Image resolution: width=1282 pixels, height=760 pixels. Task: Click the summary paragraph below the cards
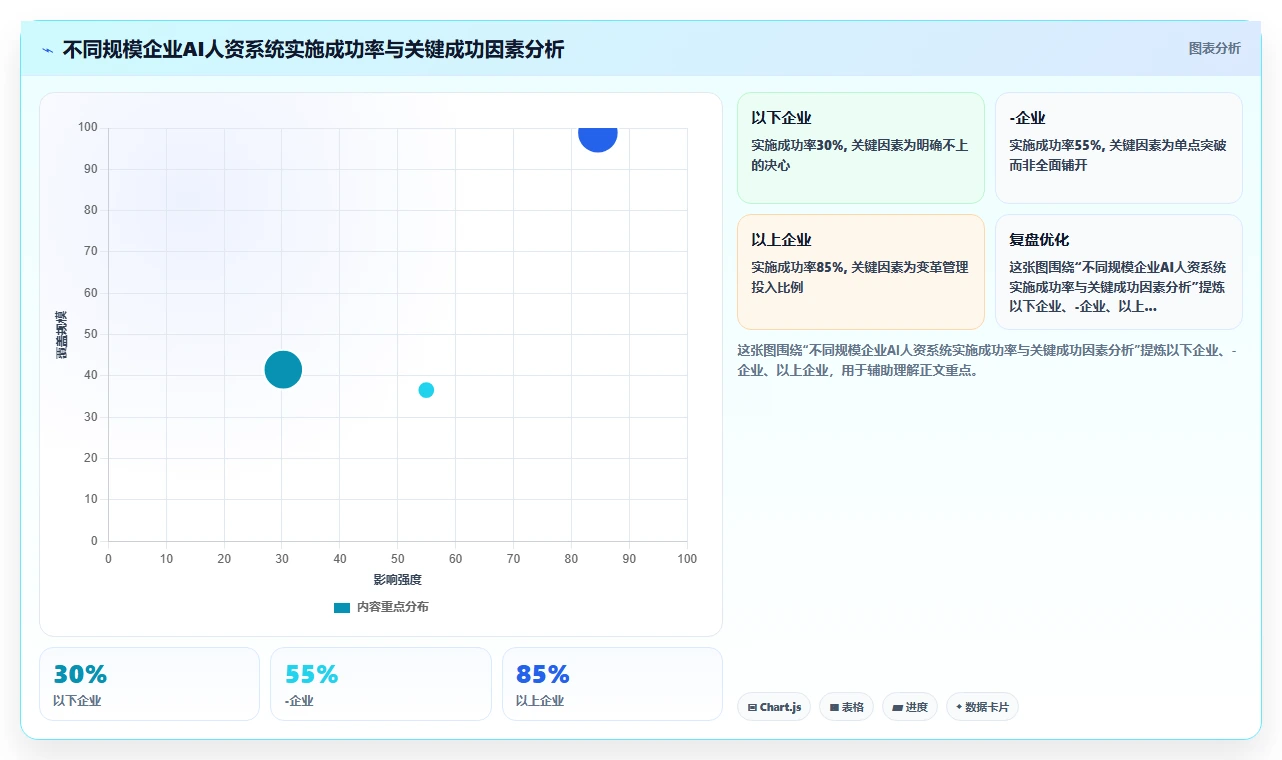[x=988, y=360]
